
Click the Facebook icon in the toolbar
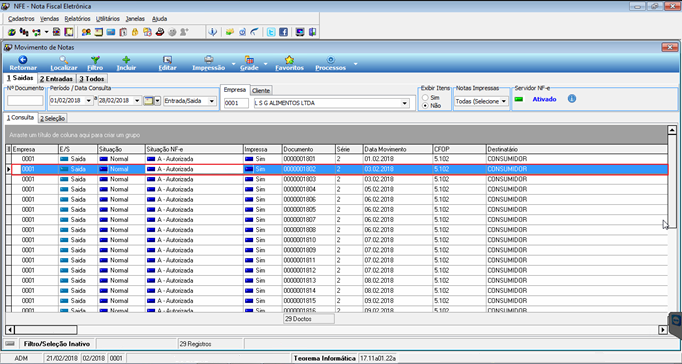[284, 32]
